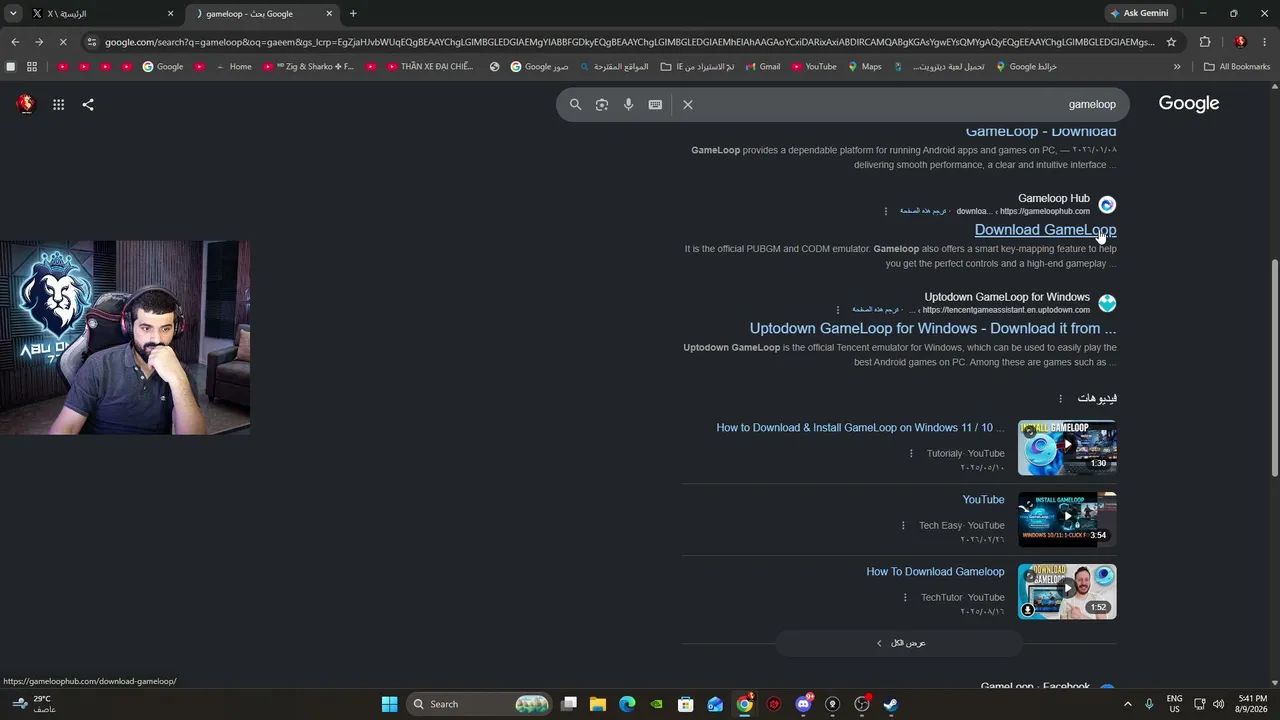Open the All Bookmarks folder
The width and height of the screenshot is (1280, 720).
coord(1237,67)
